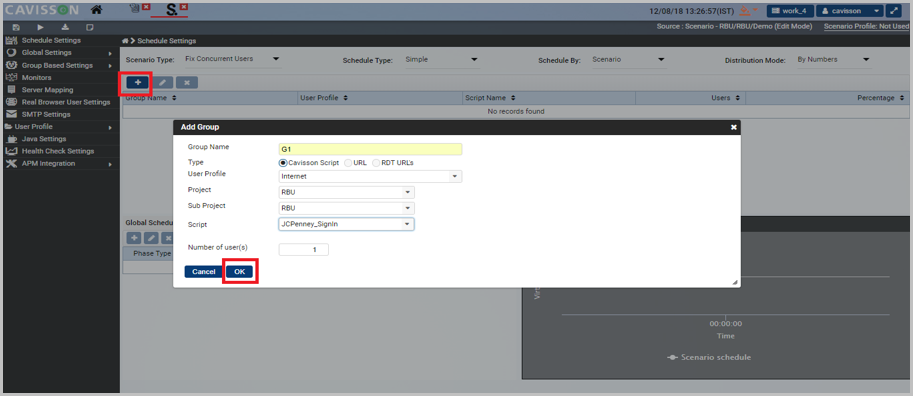Click the APM Integration icon
913x396 pixels.
click(x=10, y=163)
